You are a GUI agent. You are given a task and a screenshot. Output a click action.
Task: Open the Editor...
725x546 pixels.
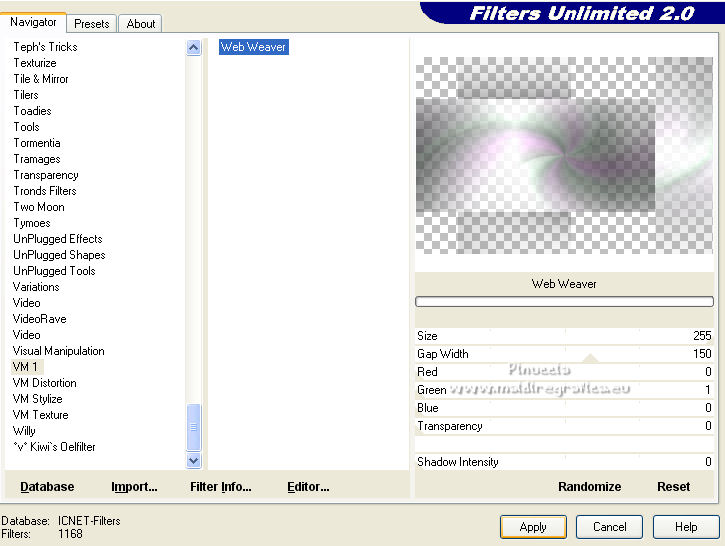(x=308, y=487)
